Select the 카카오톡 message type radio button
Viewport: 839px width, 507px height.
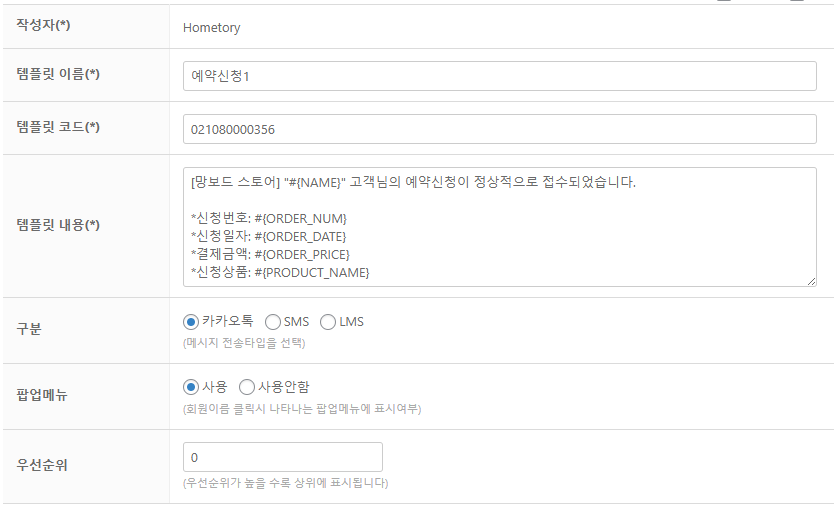tap(191, 322)
